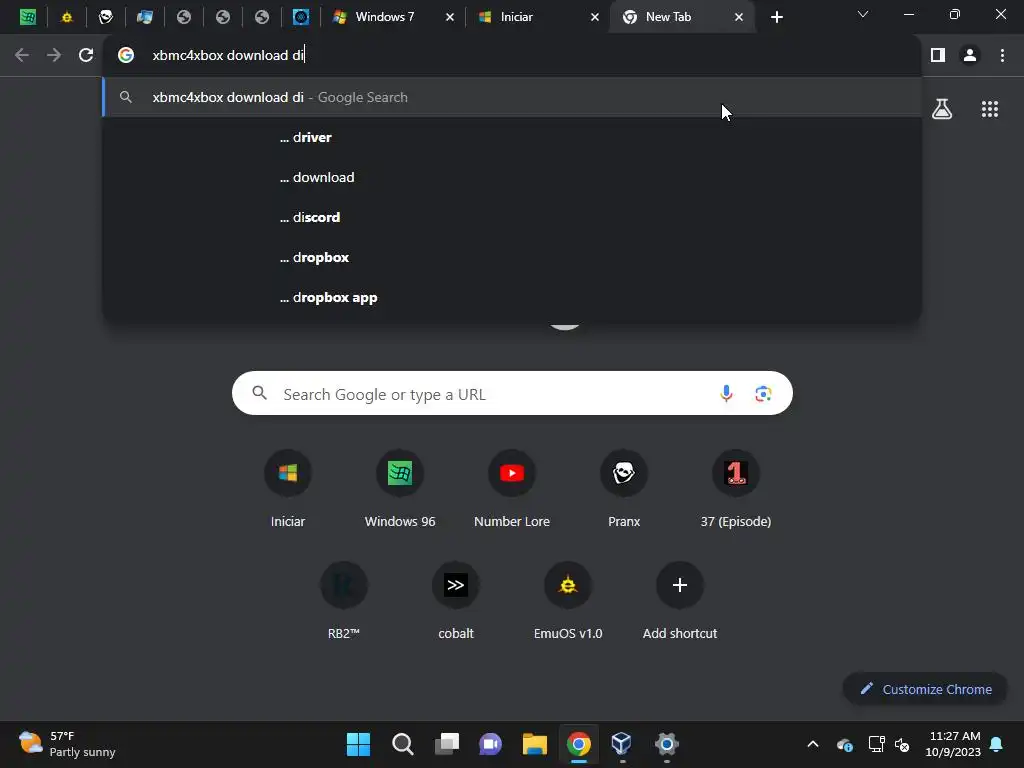The width and height of the screenshot is (1024, 768).
Task: Switch to the pinned Pranx tab
Action: (106, 17)
